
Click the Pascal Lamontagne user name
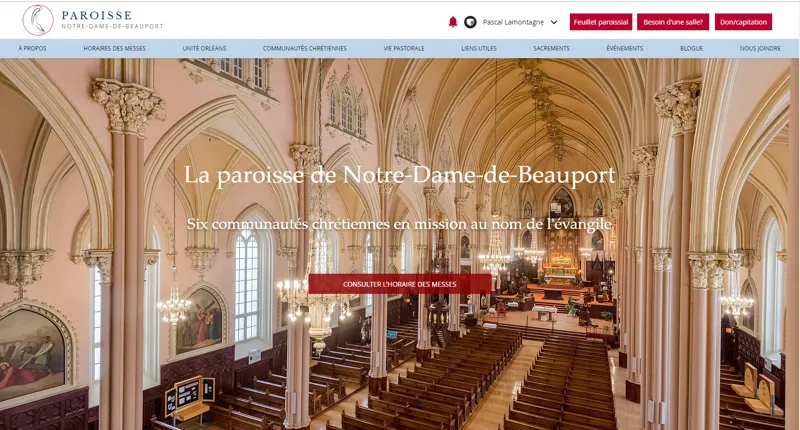(x=512, y=22)
